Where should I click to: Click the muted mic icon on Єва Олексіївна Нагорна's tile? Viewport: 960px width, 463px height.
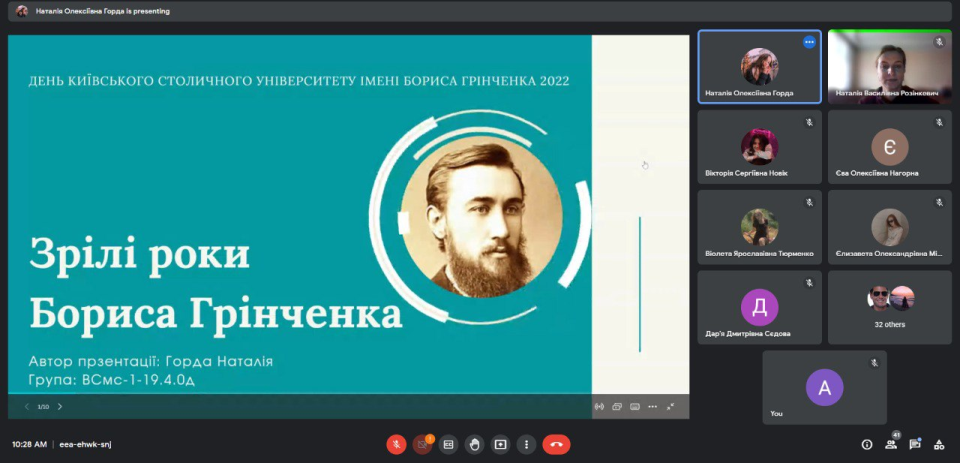[x=939, y=122]
